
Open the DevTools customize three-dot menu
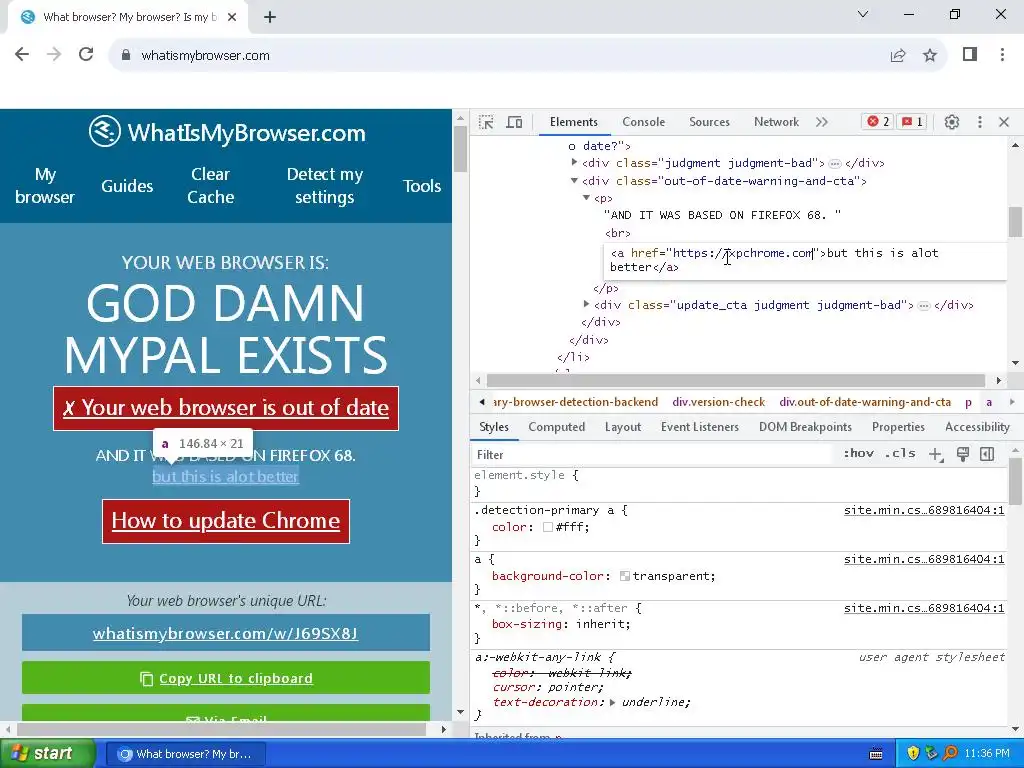(x=980, y=122)
